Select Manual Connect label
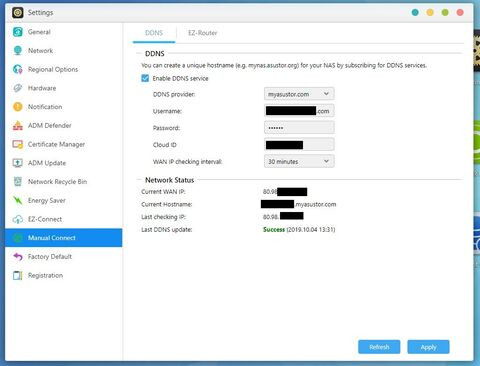480x366 pixels. pos(52,238)
